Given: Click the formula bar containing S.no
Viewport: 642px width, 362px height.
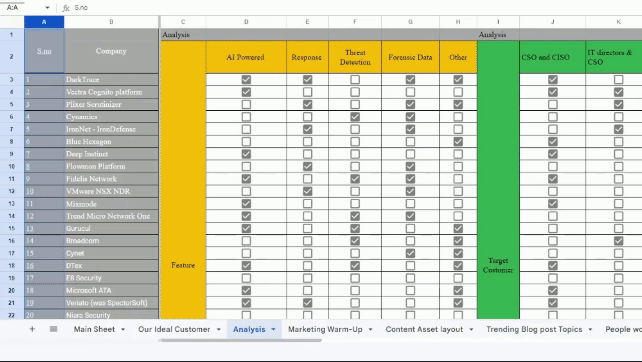Looking at the screenshot, I should tap(356, 8).
